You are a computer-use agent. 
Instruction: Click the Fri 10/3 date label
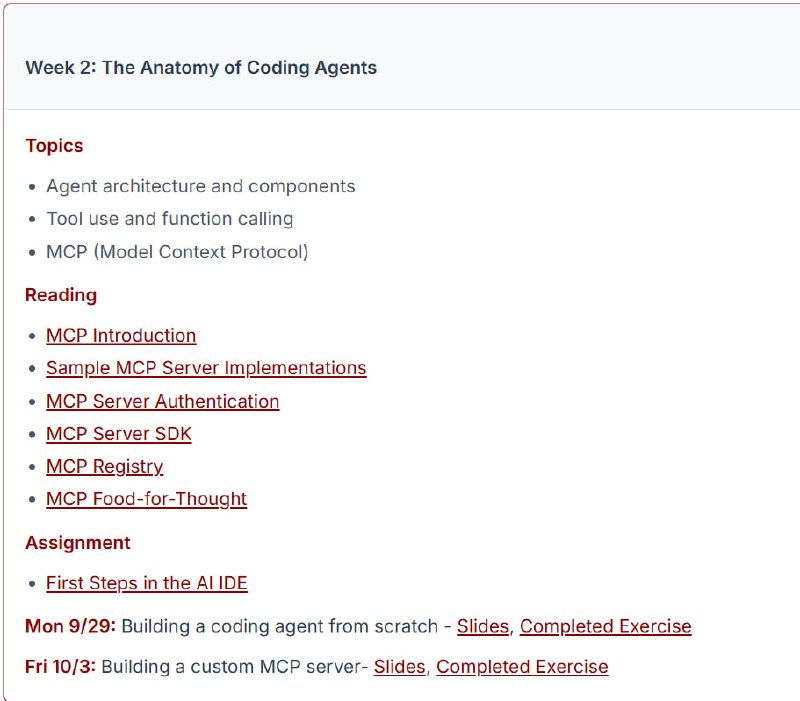click(61, 666)
